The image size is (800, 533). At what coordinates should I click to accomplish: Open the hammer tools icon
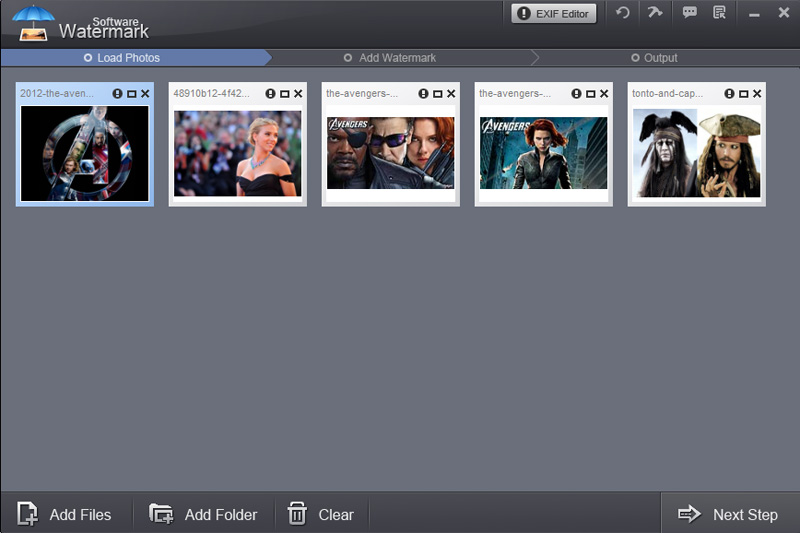[655, 13]
